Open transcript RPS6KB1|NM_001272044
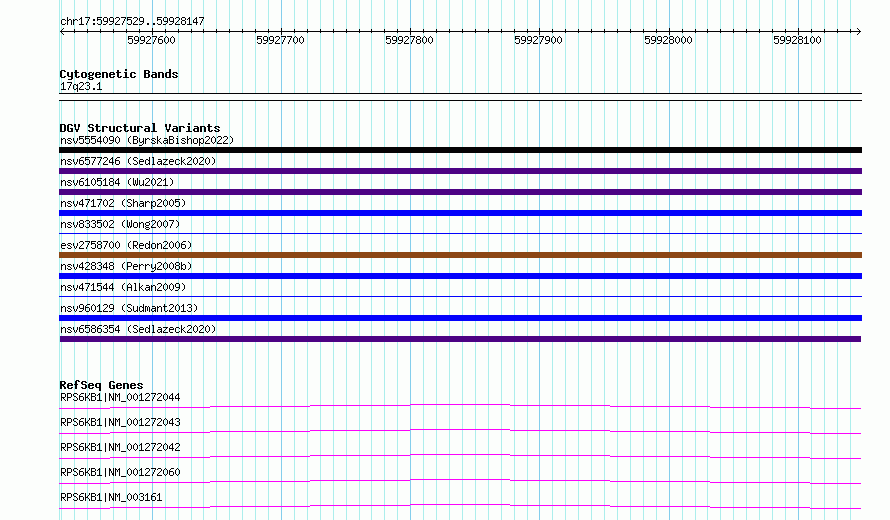Viewport: 890px width, 520px height. pos(120,397)
